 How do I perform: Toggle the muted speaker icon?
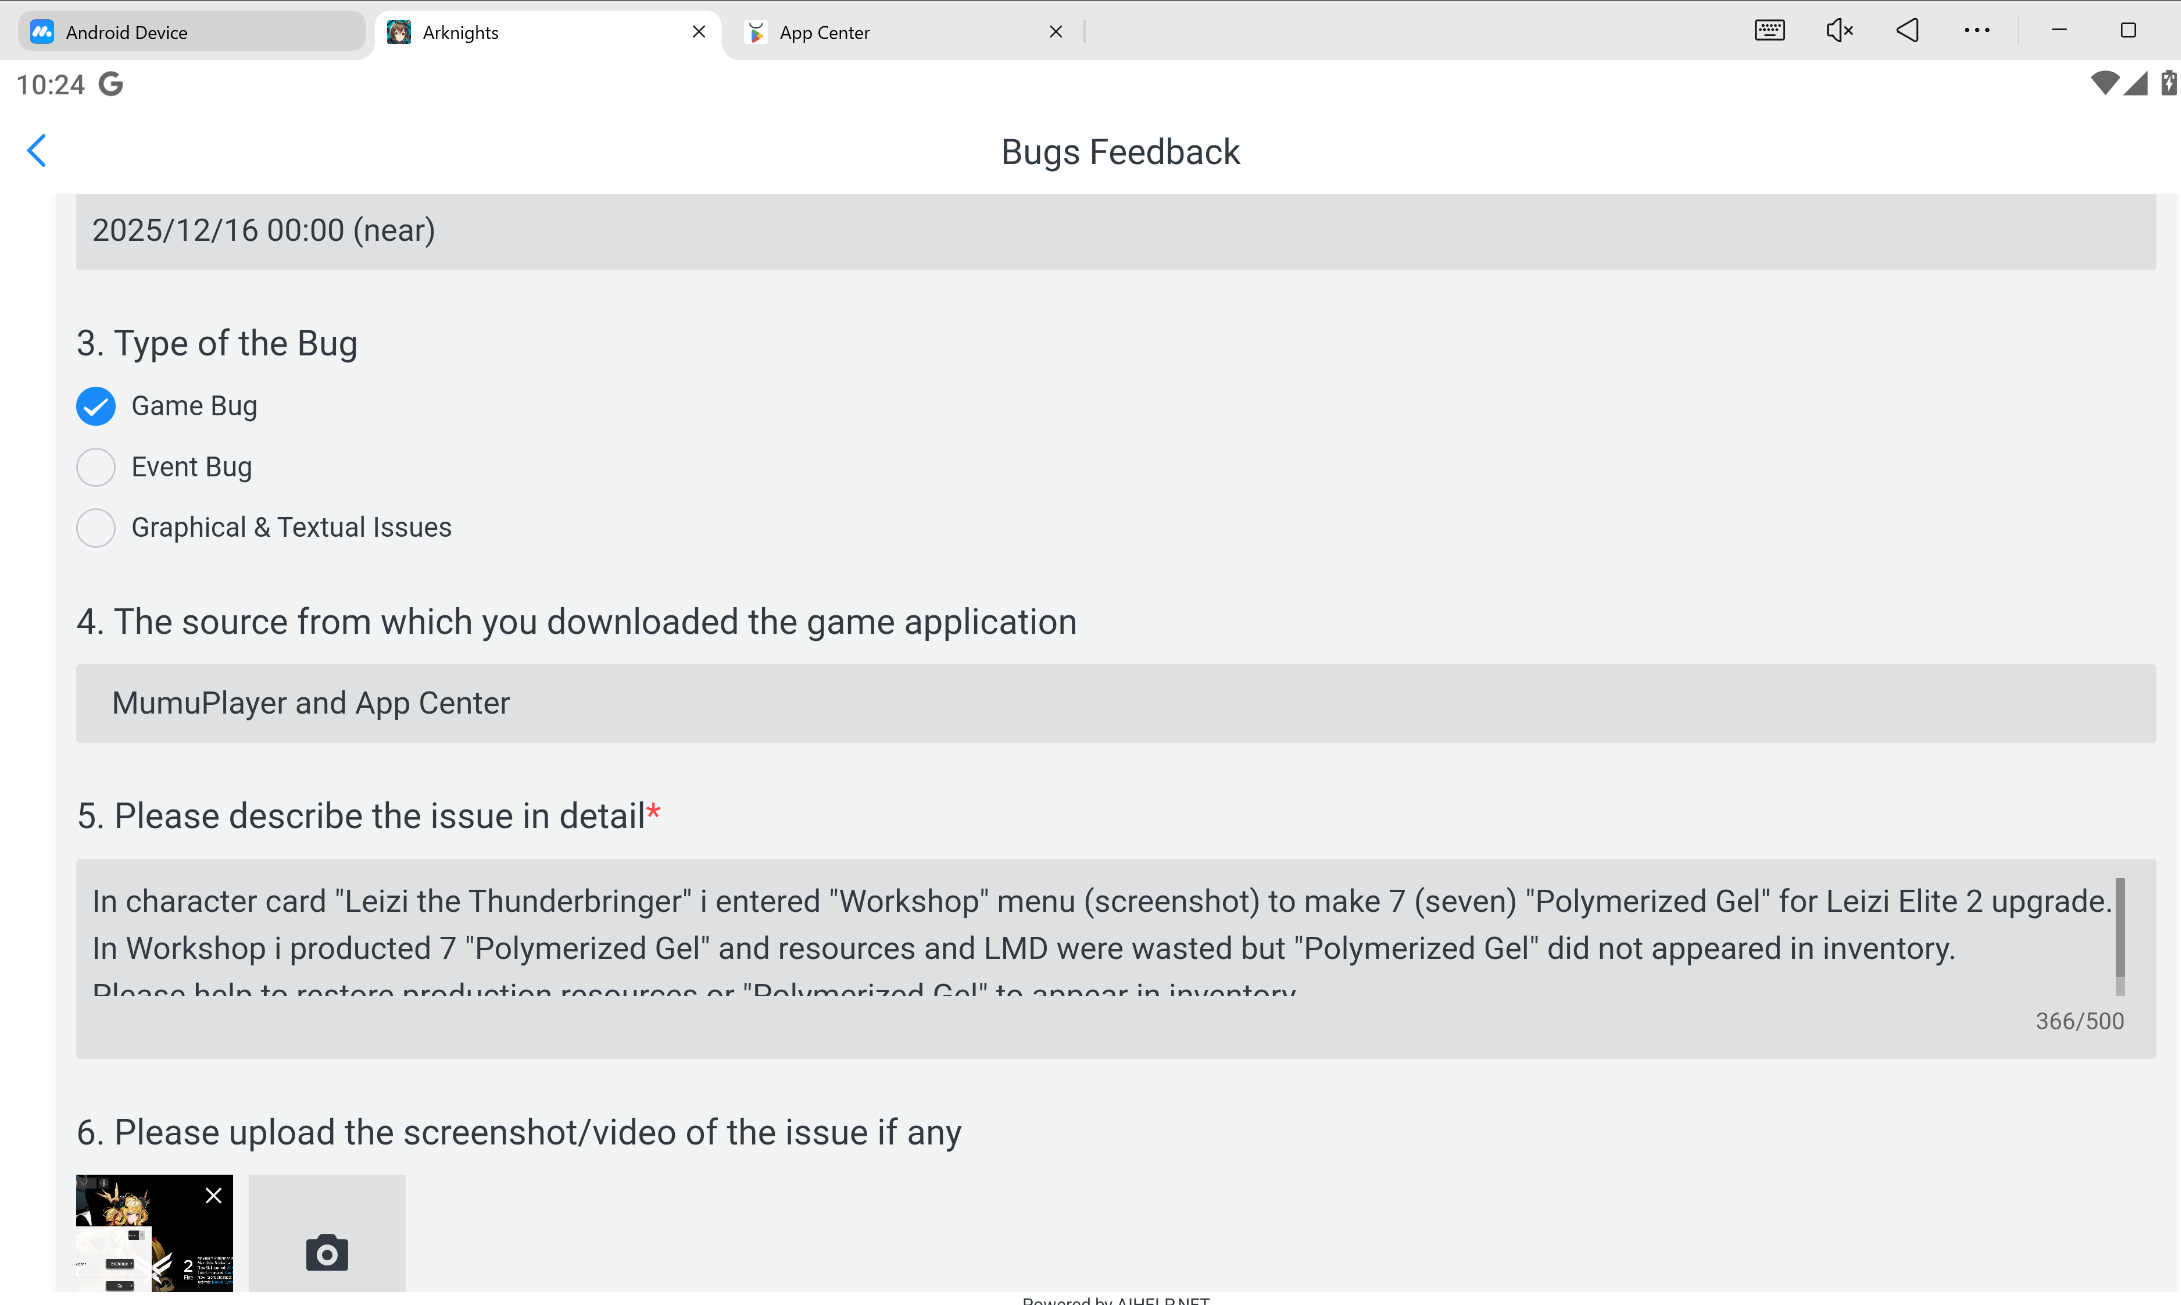pyautogui.click(x=1838, y=31)
